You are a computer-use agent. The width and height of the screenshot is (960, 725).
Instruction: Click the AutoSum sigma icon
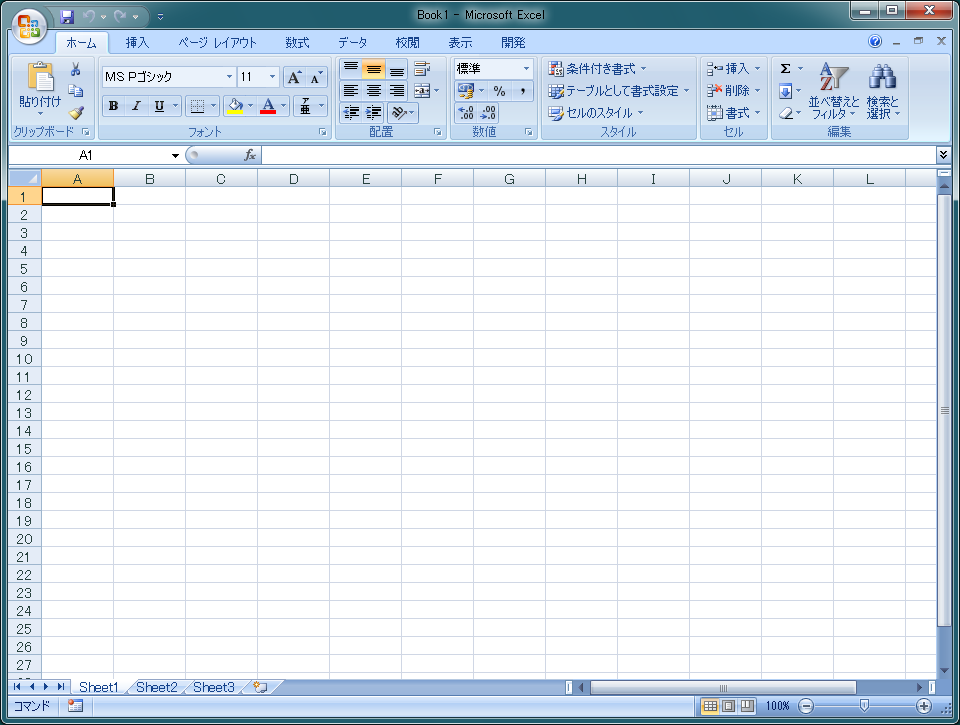coord(785,69)
